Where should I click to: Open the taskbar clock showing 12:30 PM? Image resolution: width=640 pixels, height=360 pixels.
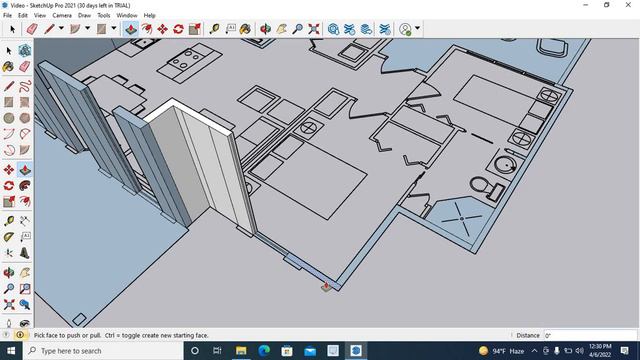coord(600,351)
